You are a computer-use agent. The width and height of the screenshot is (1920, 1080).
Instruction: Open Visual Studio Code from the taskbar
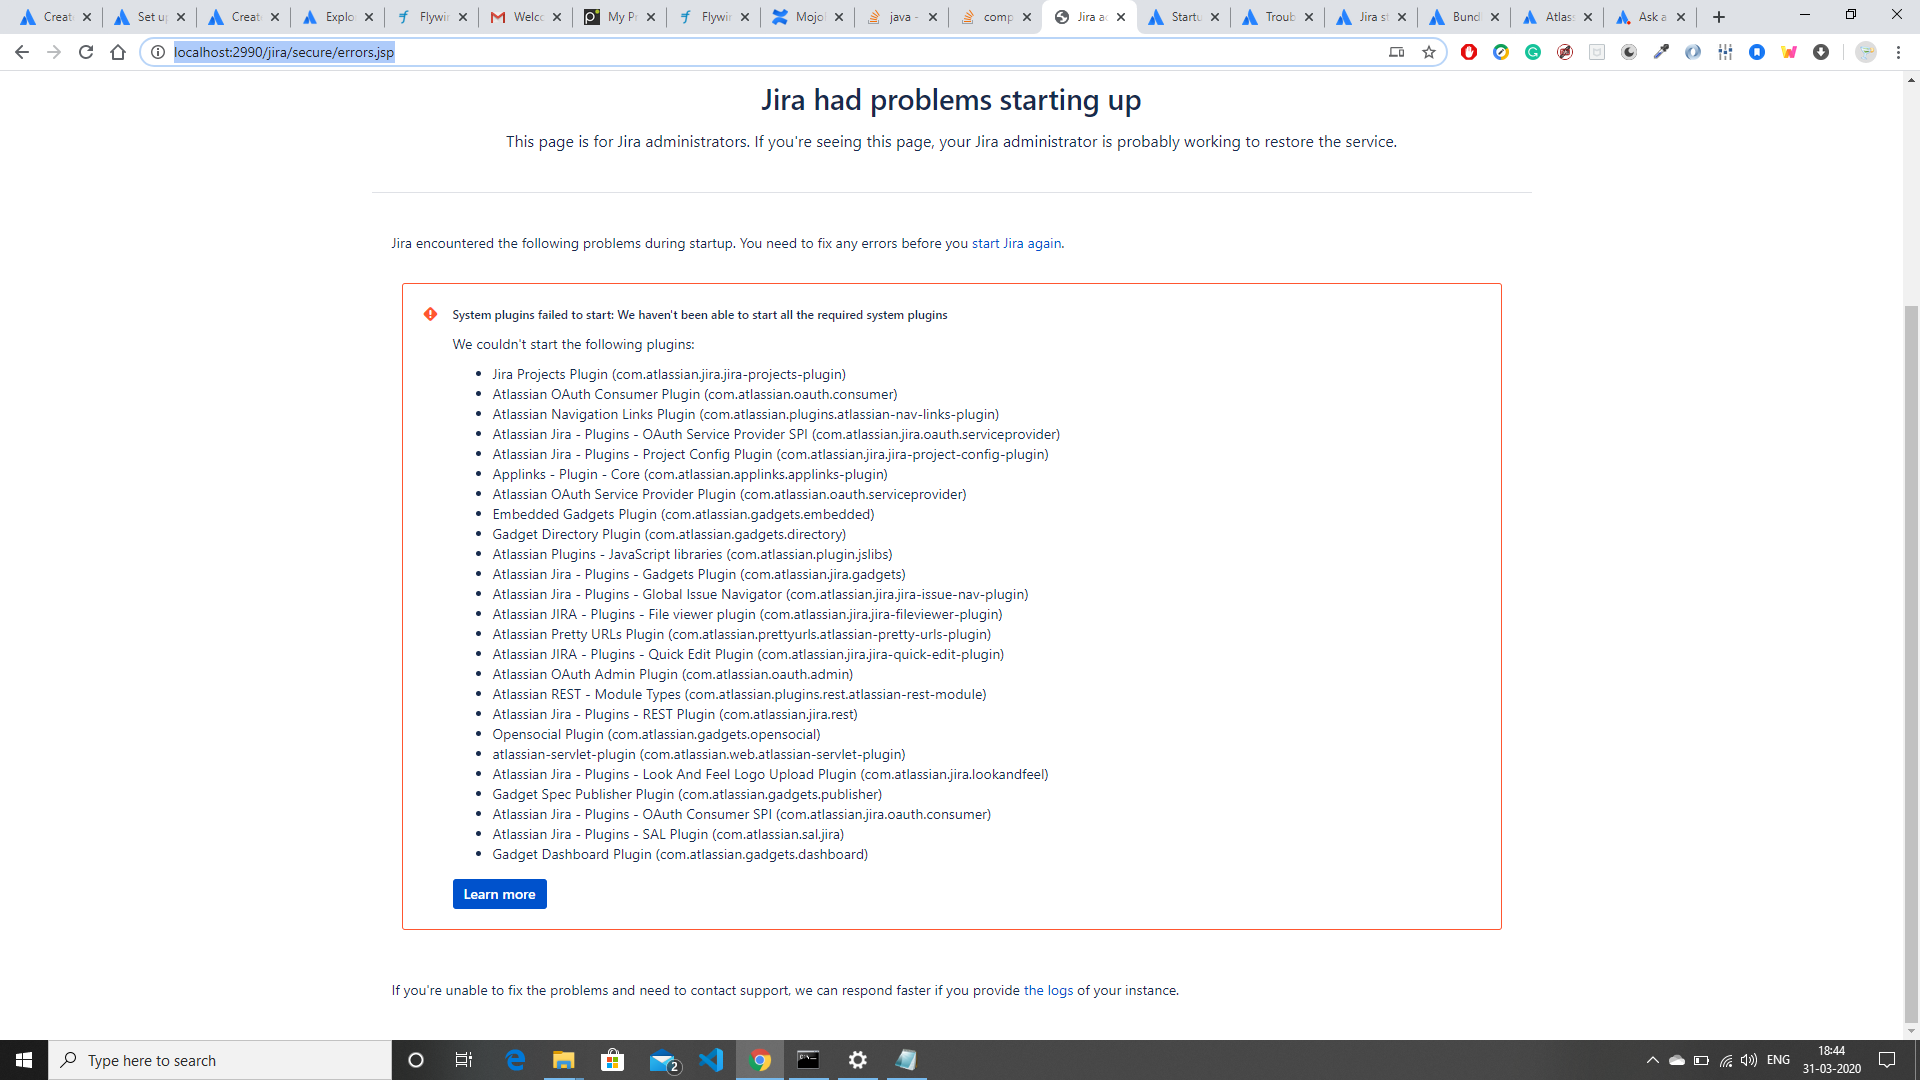point(712,1060)
